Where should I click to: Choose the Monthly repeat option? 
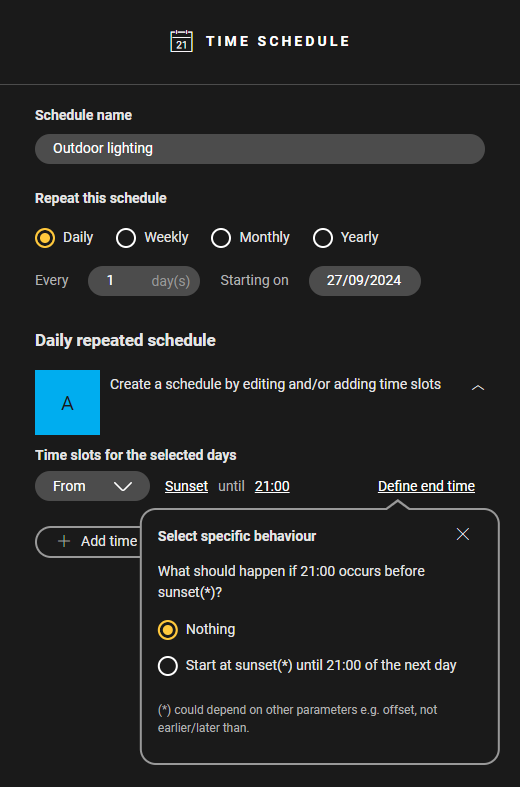221,238
